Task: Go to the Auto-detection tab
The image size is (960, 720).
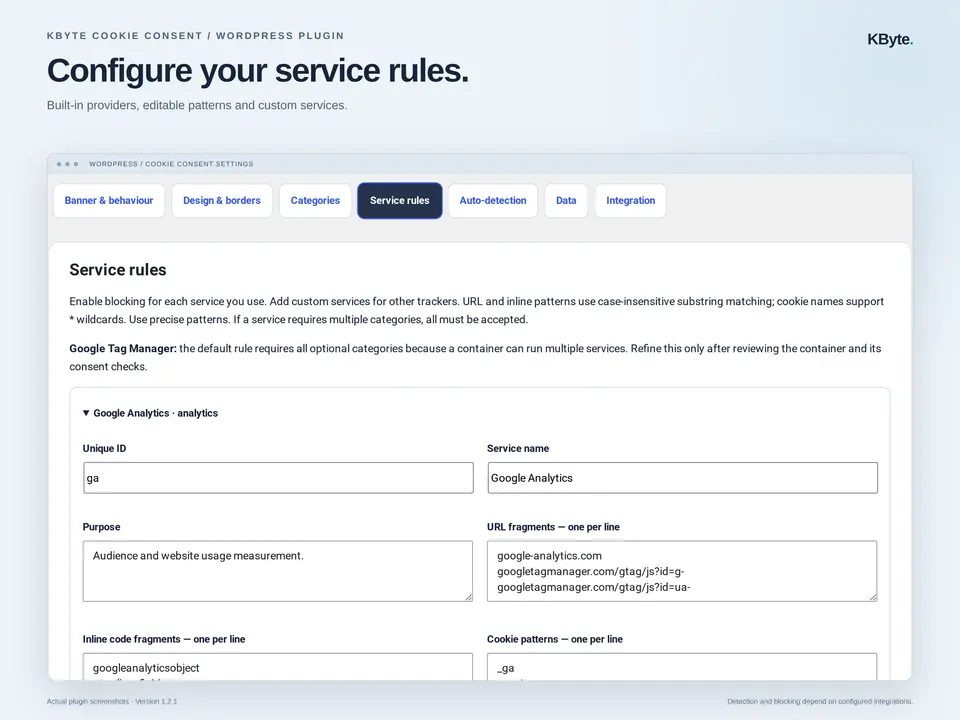Action: (x=493, y=200)
